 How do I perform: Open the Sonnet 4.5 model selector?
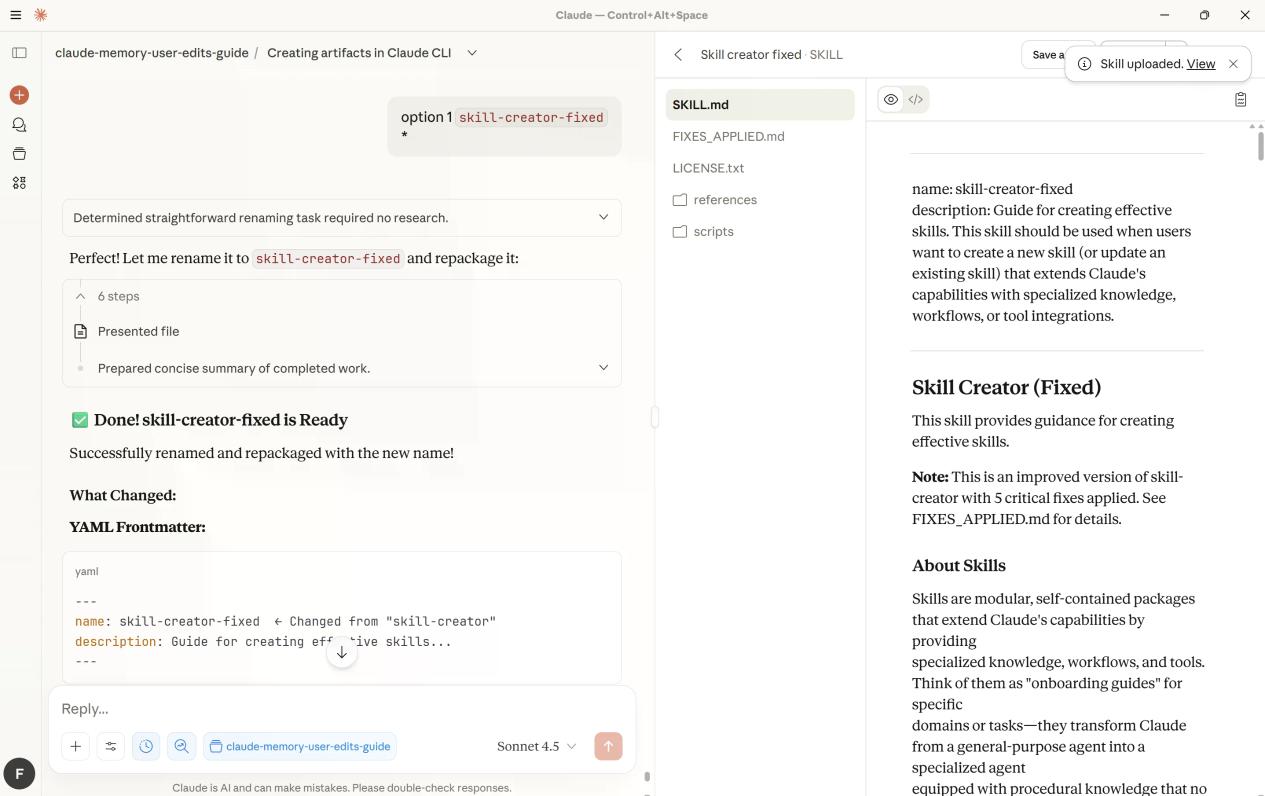point(536,746)
